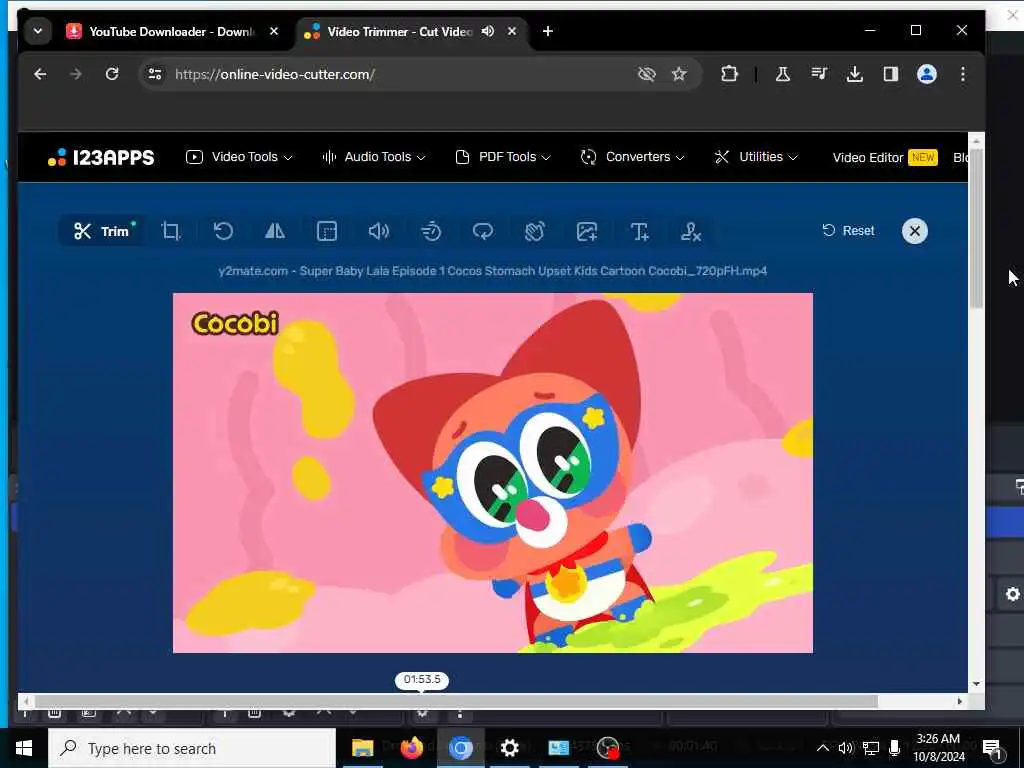Viewport: 1024px width, 768px height.
Task: Click the Cocobi video preview
Action: click(492, 473)
